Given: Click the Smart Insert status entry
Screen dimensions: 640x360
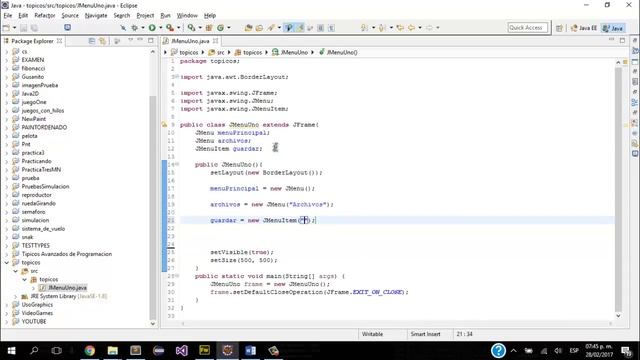Looking at the screenshot, I should coord(425,334).
